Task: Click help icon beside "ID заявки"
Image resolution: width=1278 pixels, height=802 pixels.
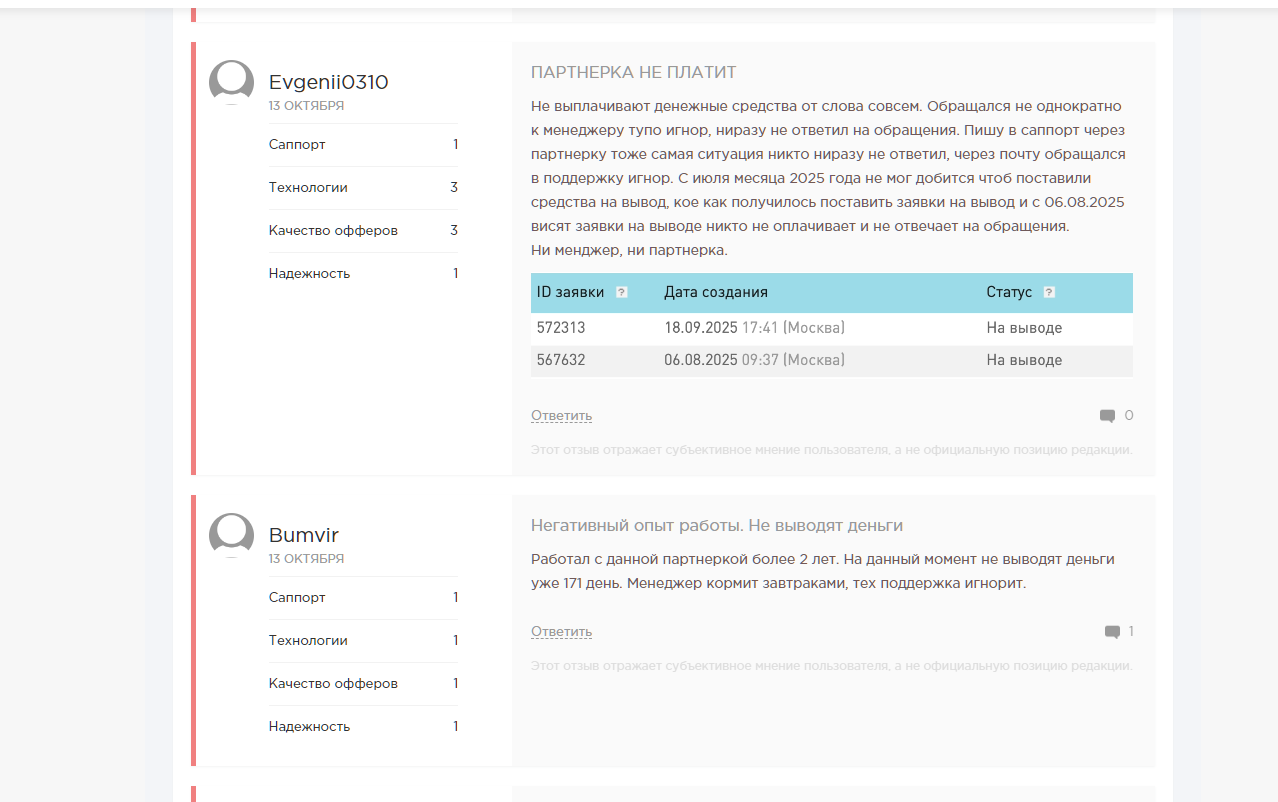Action: click(622, 293)
